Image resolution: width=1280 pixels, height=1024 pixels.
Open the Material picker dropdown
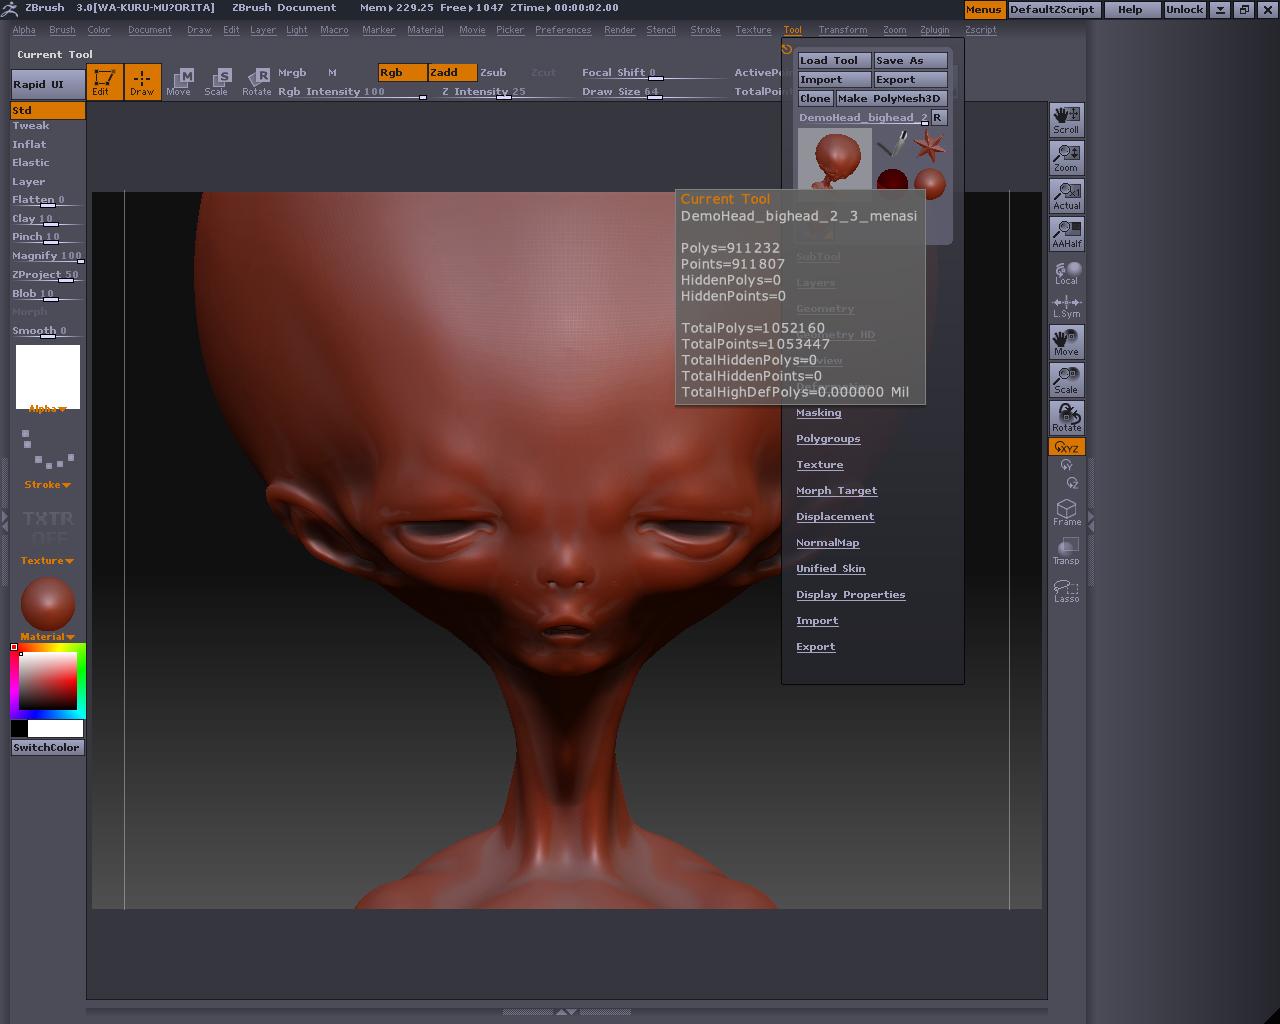pos(48,637)
